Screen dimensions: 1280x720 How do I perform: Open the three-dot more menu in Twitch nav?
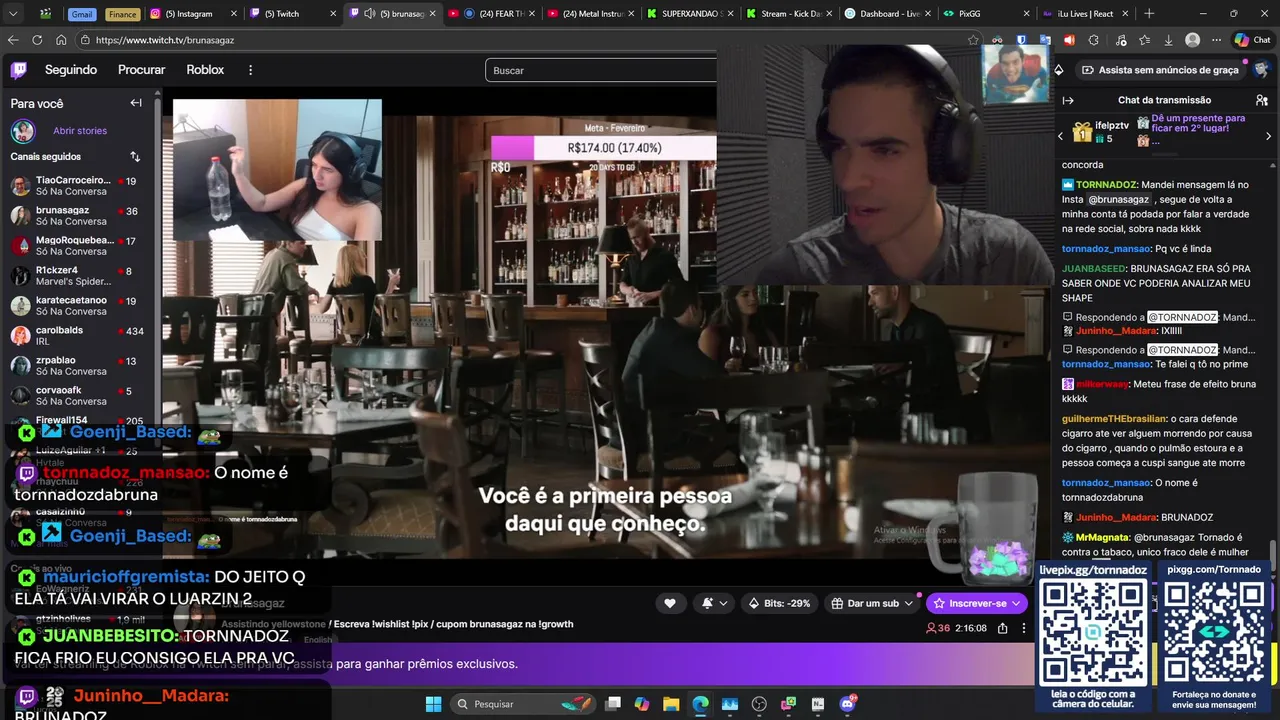click(250, 70)
